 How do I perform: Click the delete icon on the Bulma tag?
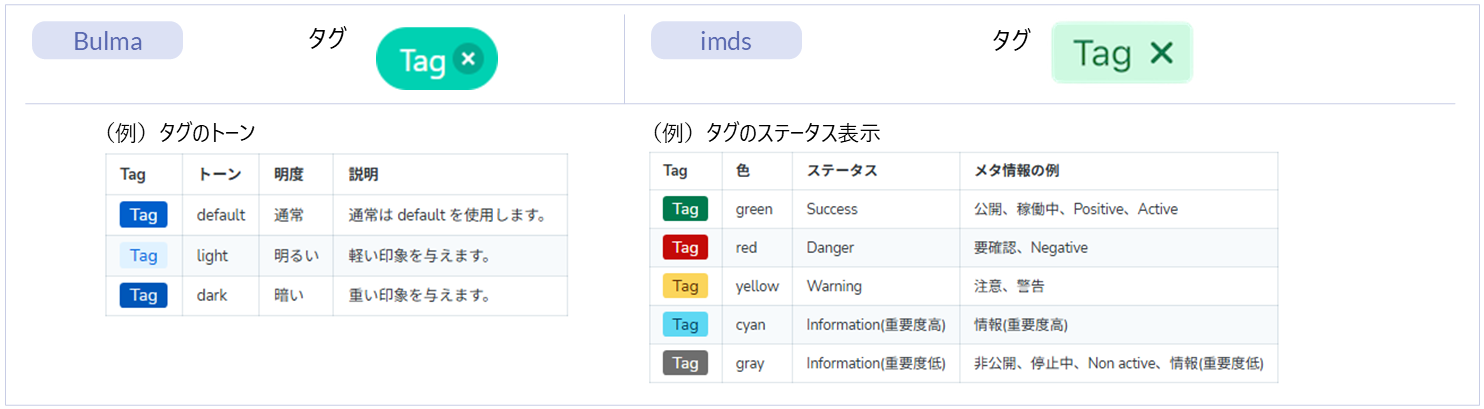tap(468, 60)
